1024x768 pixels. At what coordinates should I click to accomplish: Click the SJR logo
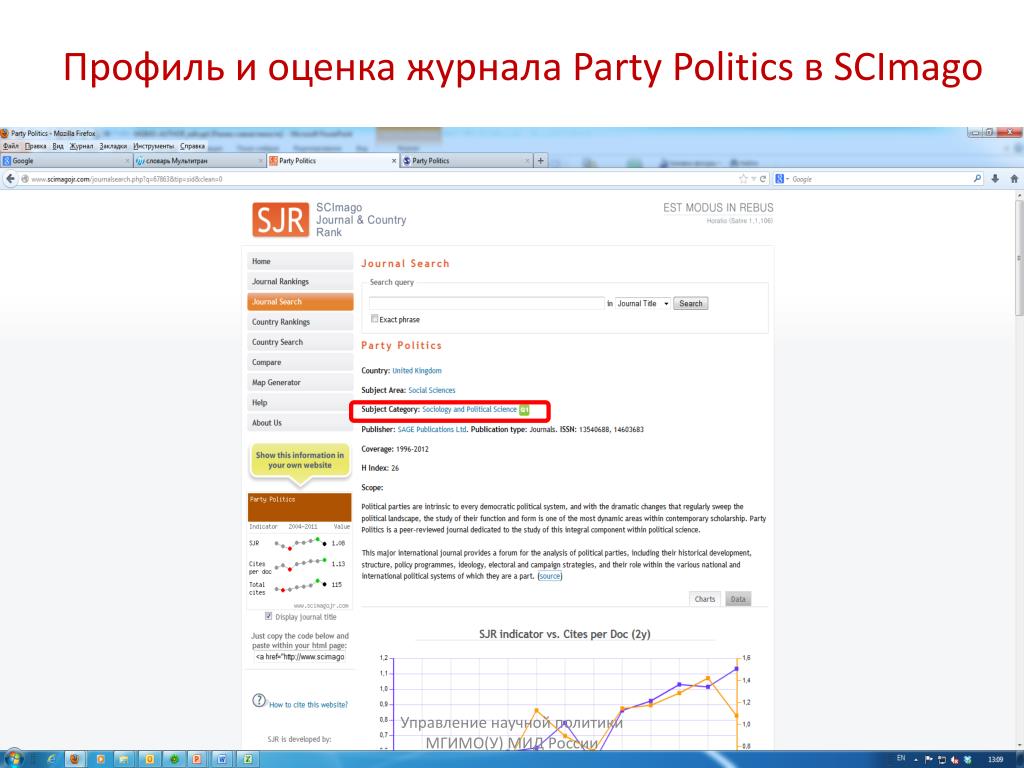(280, 219)
